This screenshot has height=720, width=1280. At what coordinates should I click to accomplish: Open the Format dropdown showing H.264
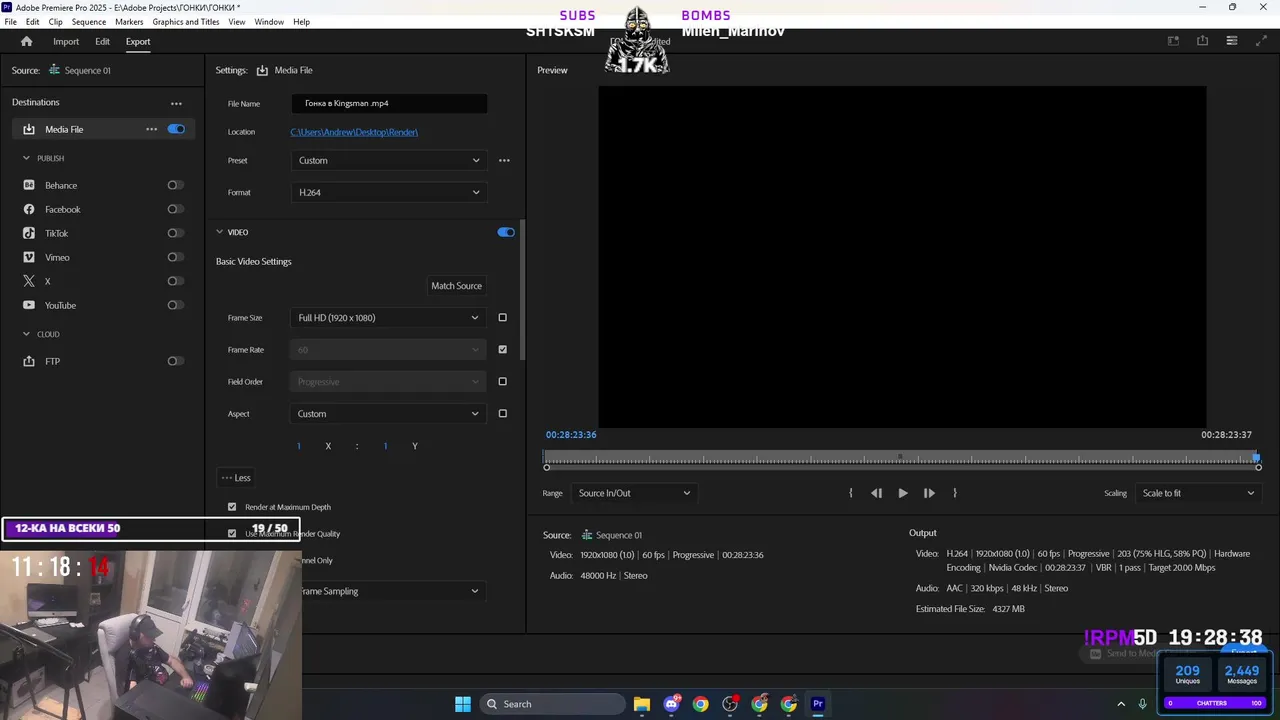click(x=389, y=192)
